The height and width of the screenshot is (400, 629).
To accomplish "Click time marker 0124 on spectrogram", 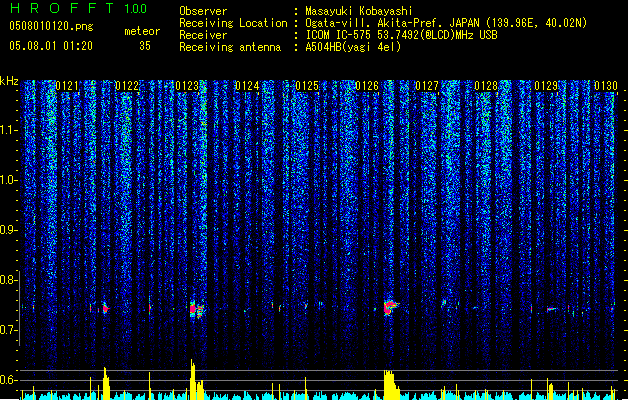I will coord(247,86).
